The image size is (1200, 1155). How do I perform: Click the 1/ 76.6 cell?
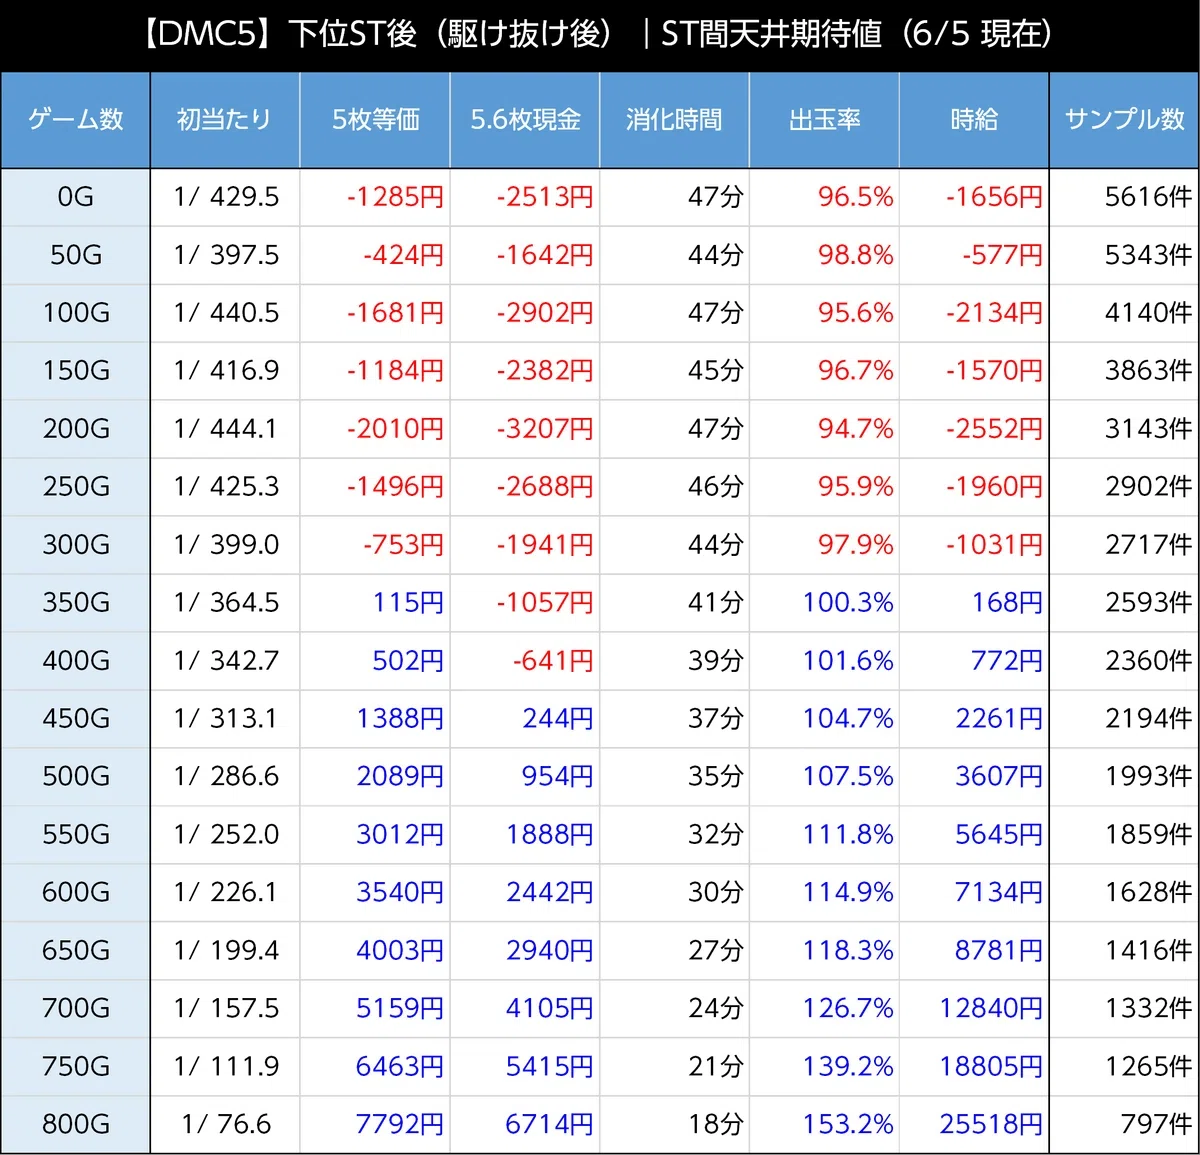(x=226, y=1125)
